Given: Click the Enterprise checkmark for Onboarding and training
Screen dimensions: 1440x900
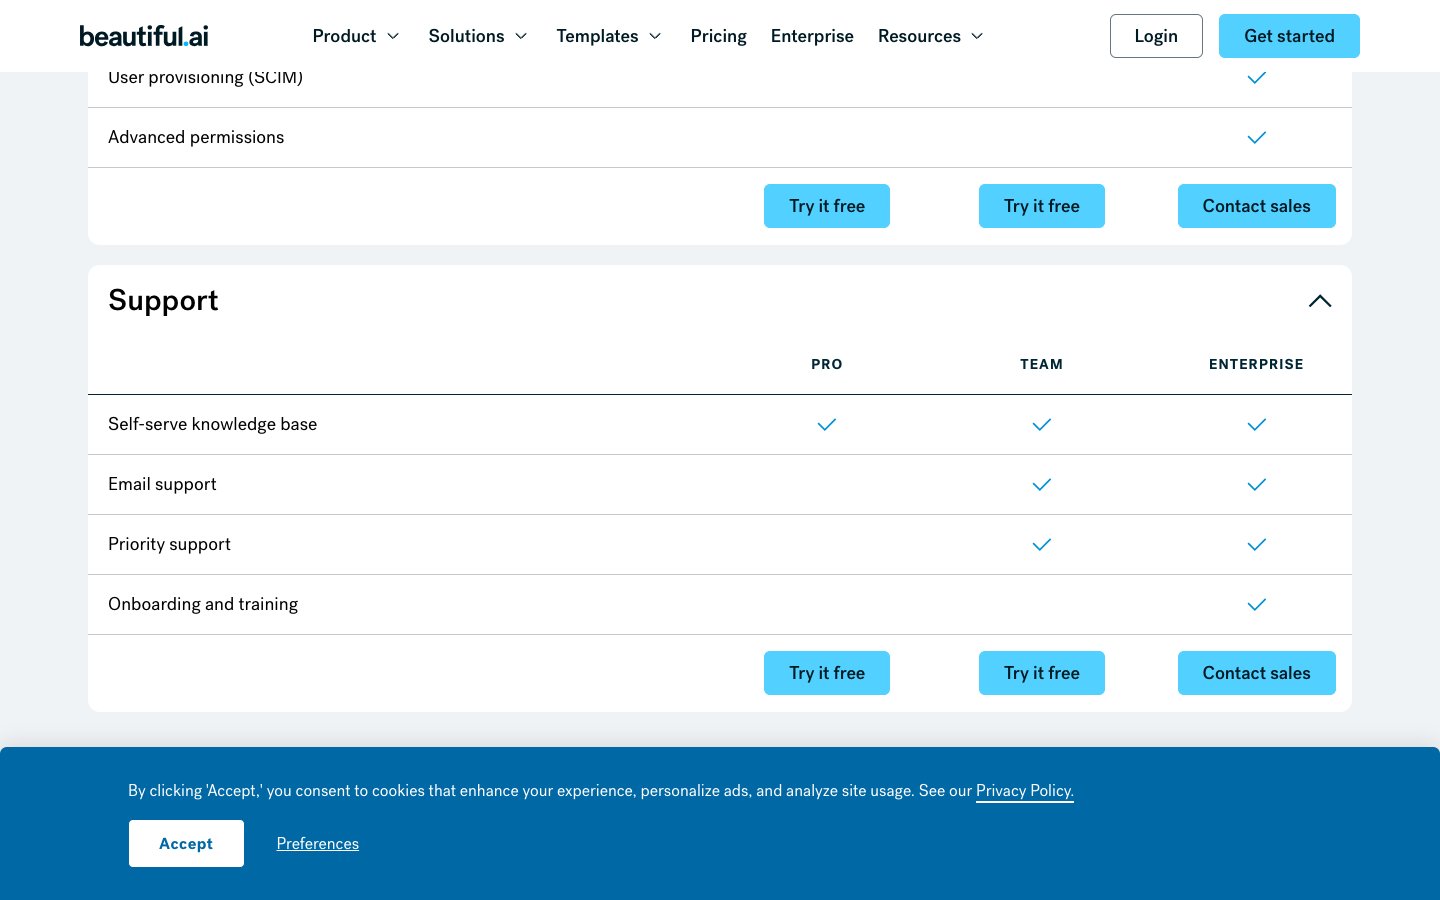Looking at the screenshot, I should [1256, 604].
